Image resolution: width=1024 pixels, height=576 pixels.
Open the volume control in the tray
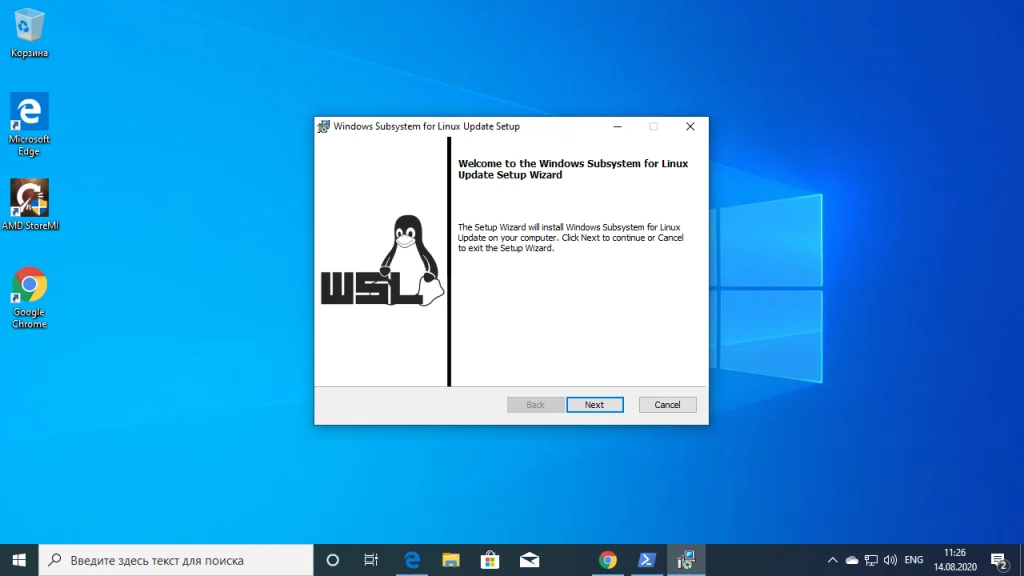889,560
